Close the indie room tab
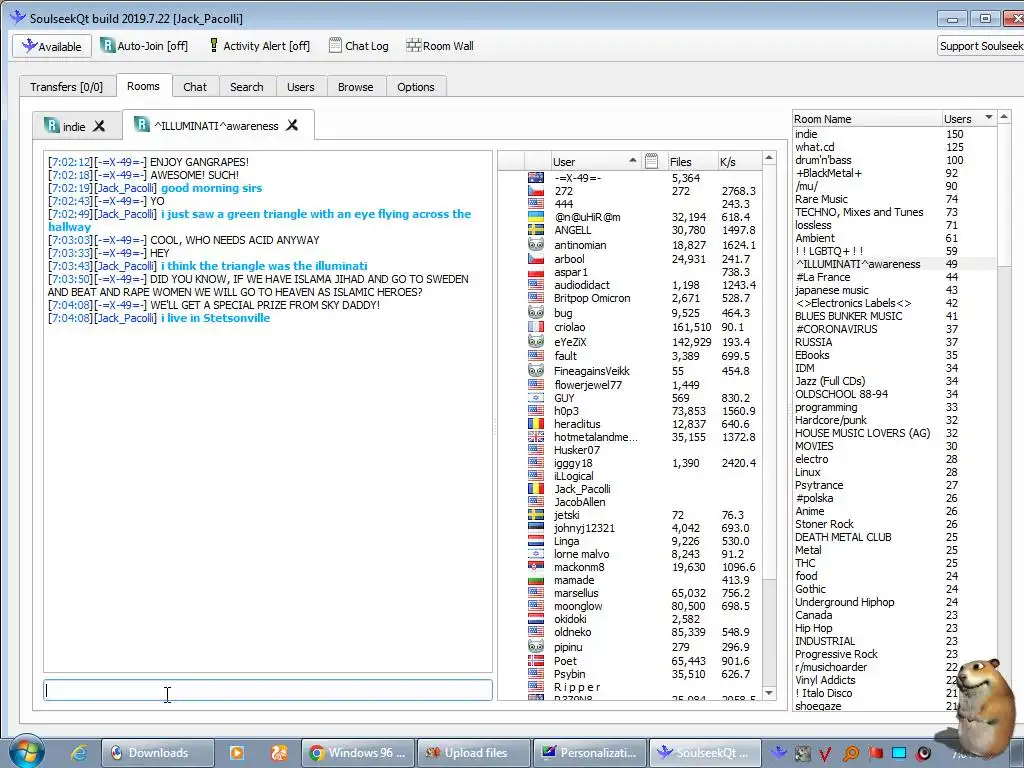 click(99, 126)
